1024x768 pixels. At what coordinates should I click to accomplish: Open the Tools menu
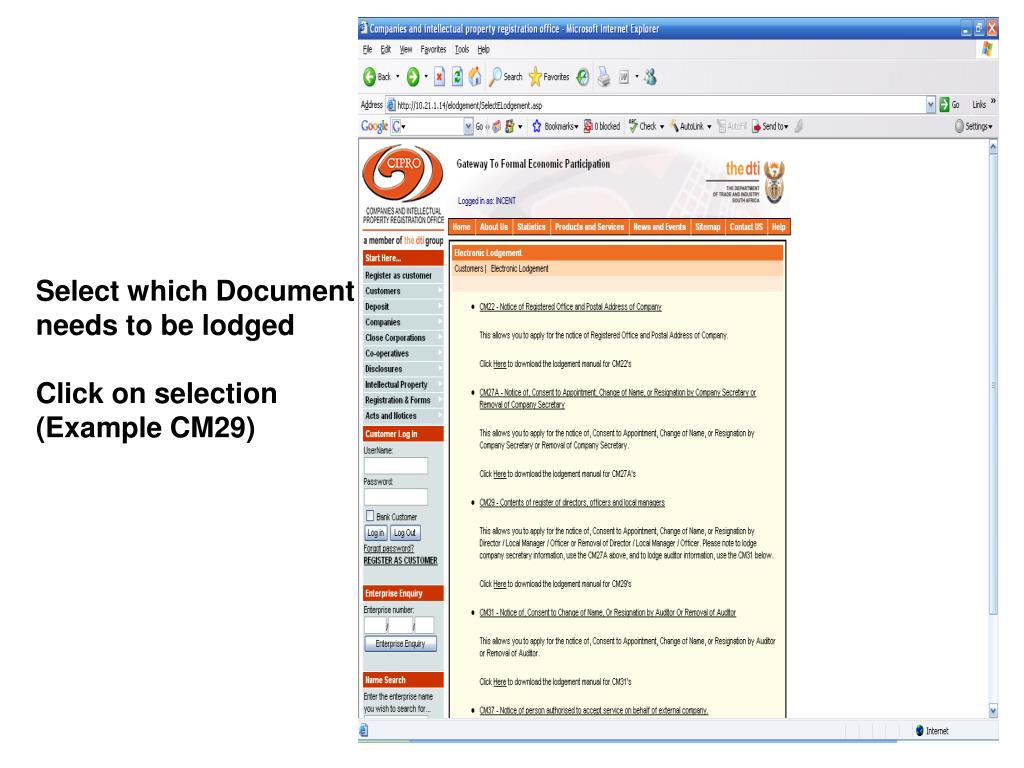coord(462,50)
